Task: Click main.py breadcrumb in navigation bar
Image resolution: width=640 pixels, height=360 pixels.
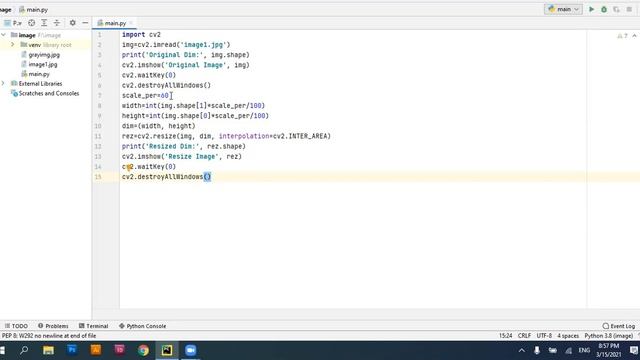Action: (33, 9)
